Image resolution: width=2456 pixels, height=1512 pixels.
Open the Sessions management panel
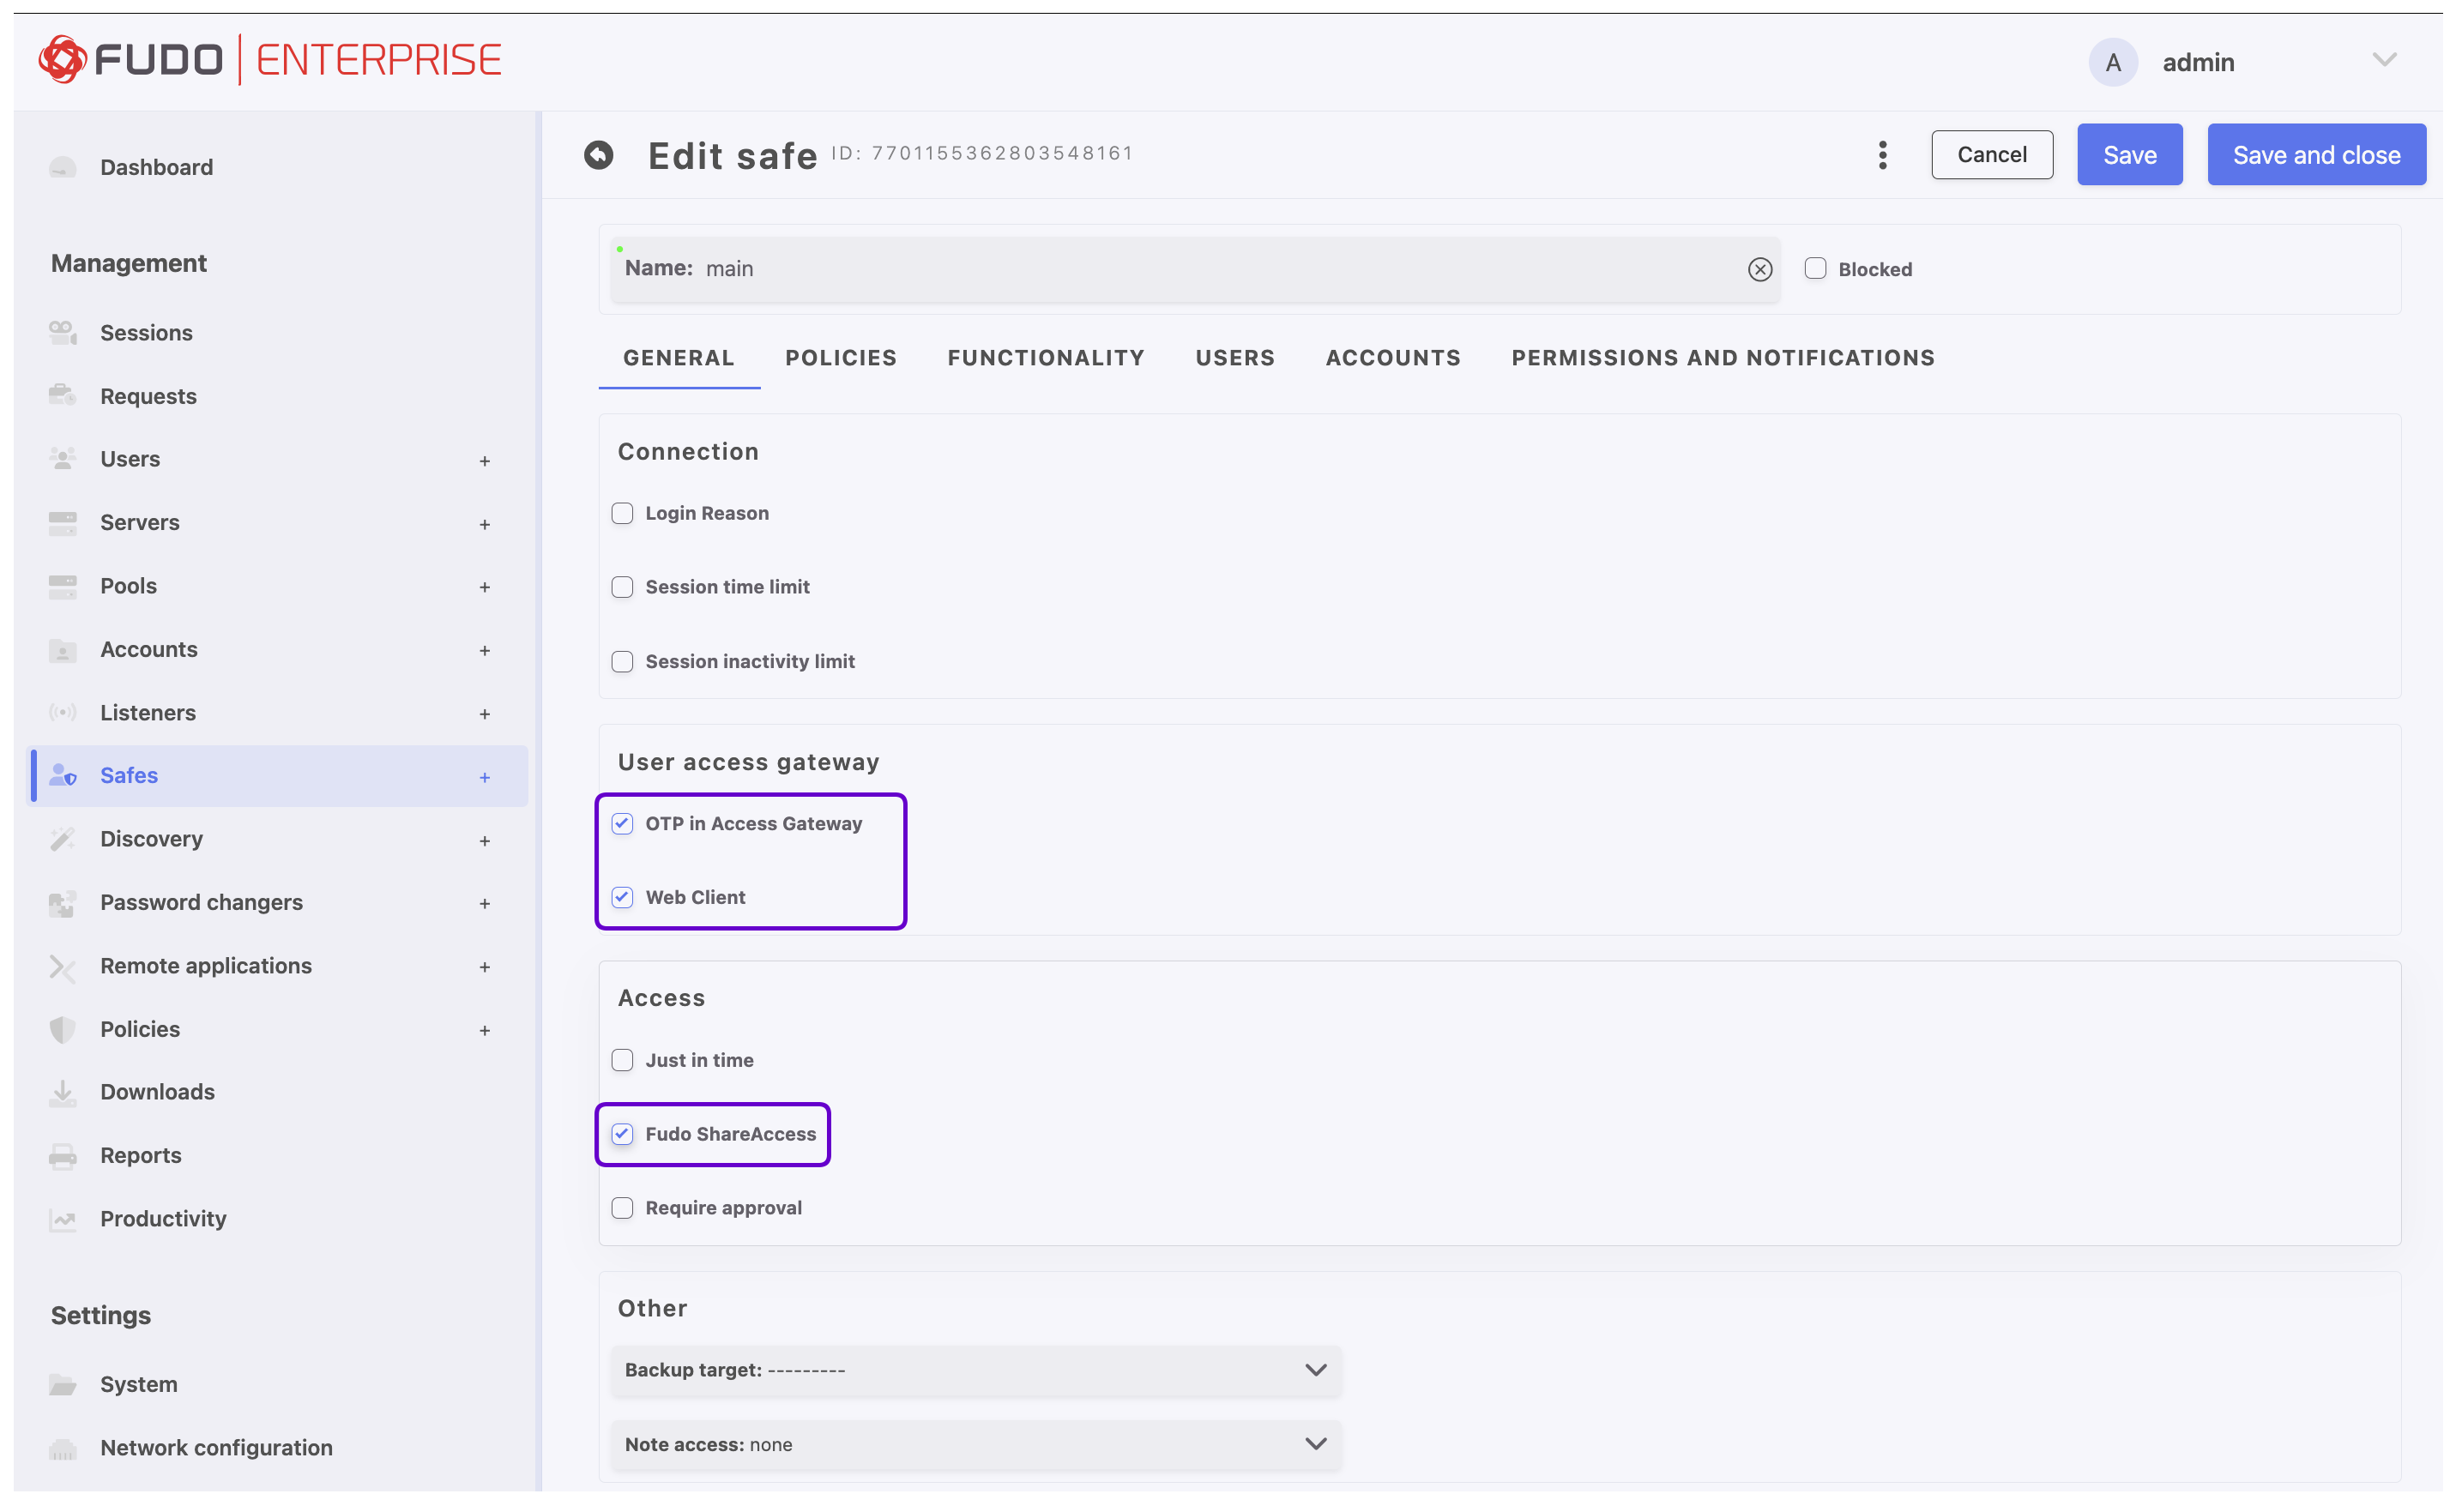(146, 332)
